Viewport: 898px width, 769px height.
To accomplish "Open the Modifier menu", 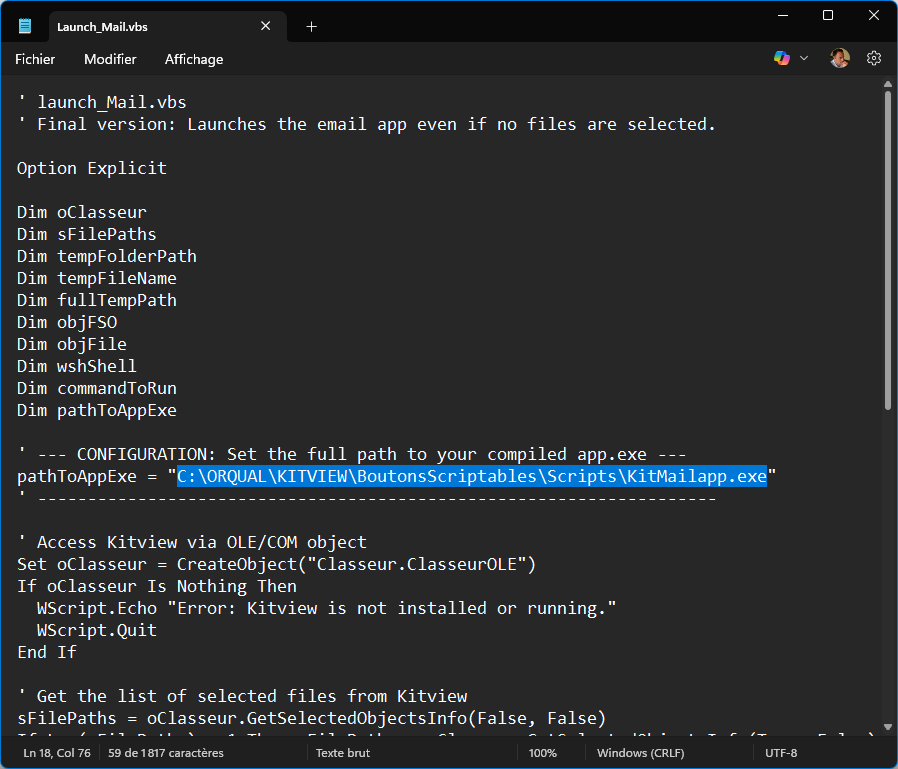I will point(110,59).
